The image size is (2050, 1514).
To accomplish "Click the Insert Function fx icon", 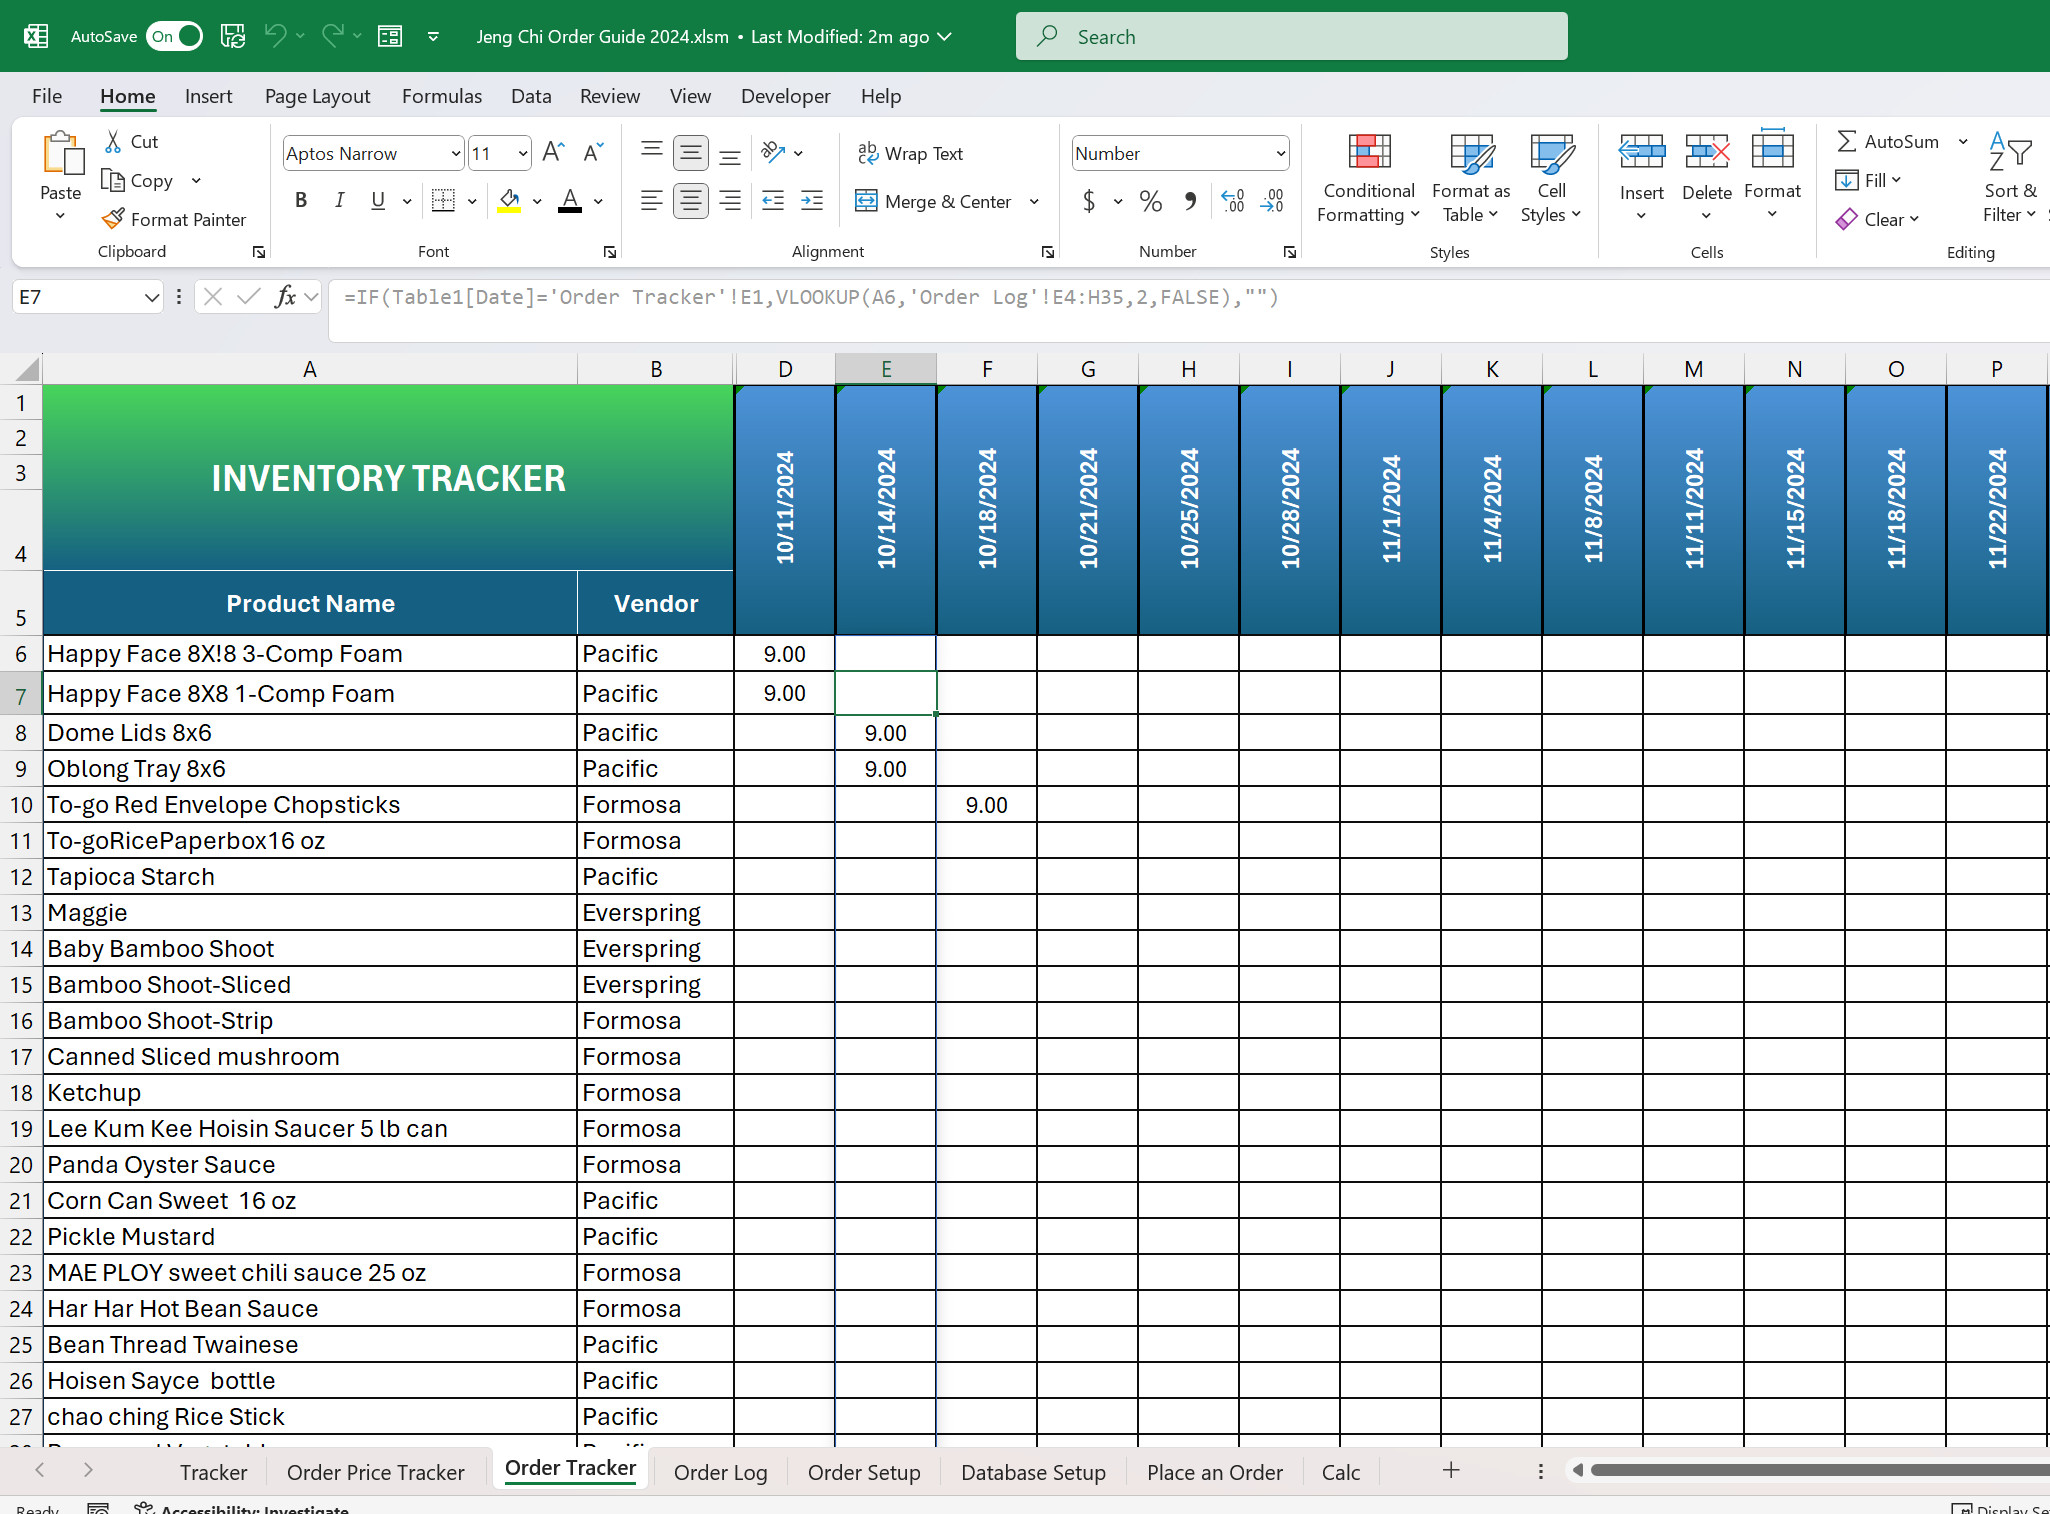I will [x=285, y=297].
